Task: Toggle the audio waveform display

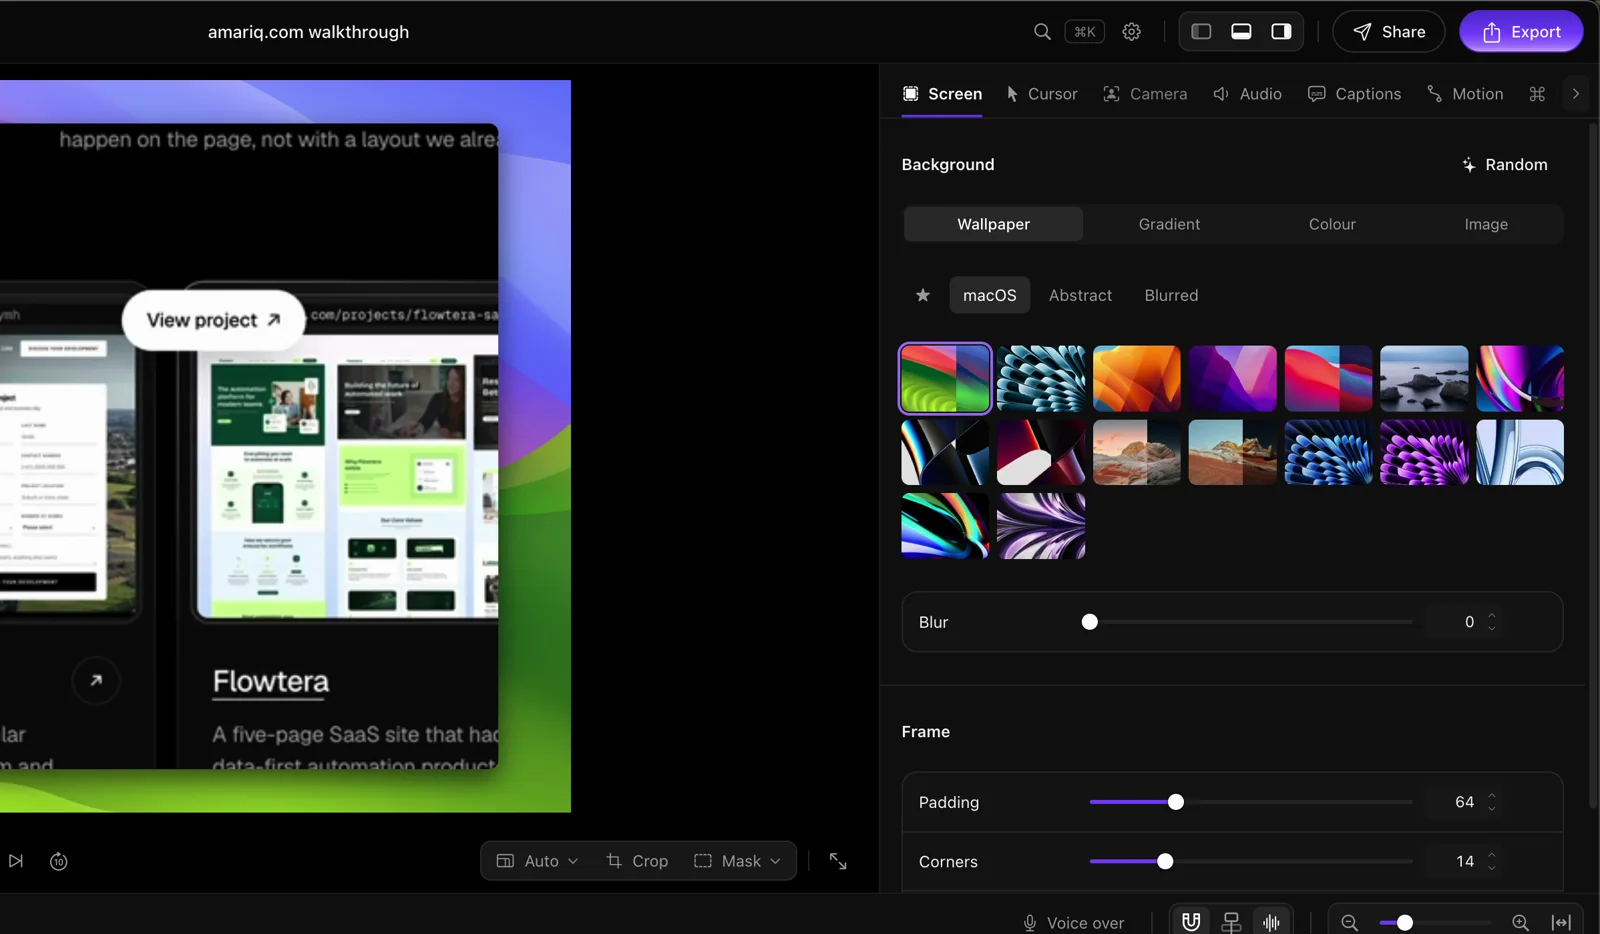Action: click(x=1271, y=922)
